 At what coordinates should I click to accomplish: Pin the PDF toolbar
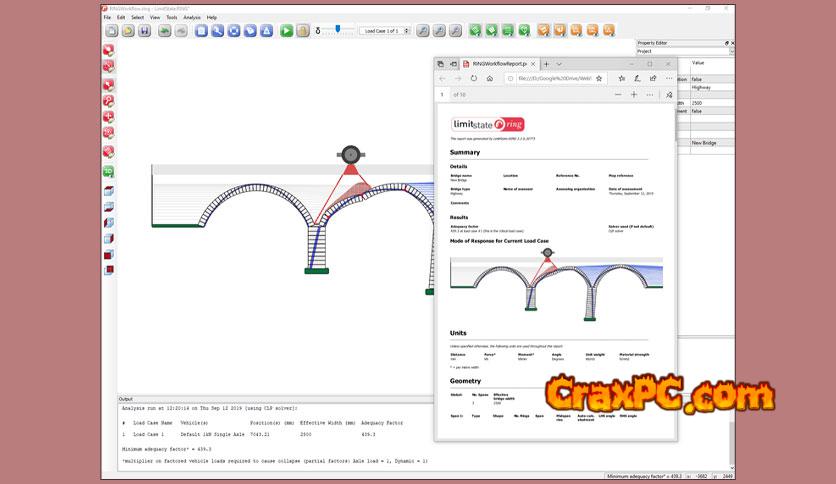tap(669, 95)
